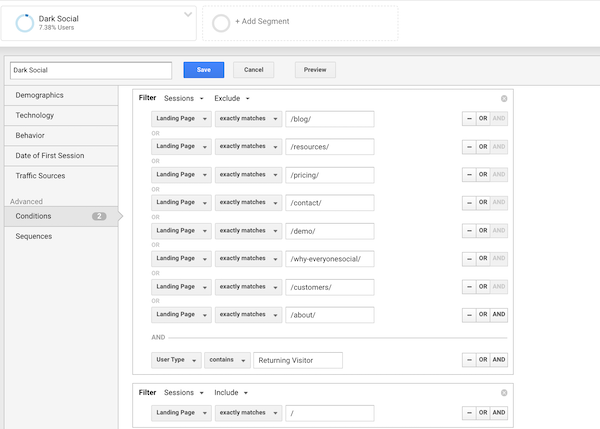
Task: Click the /blog/ value field
Action: 330,119
